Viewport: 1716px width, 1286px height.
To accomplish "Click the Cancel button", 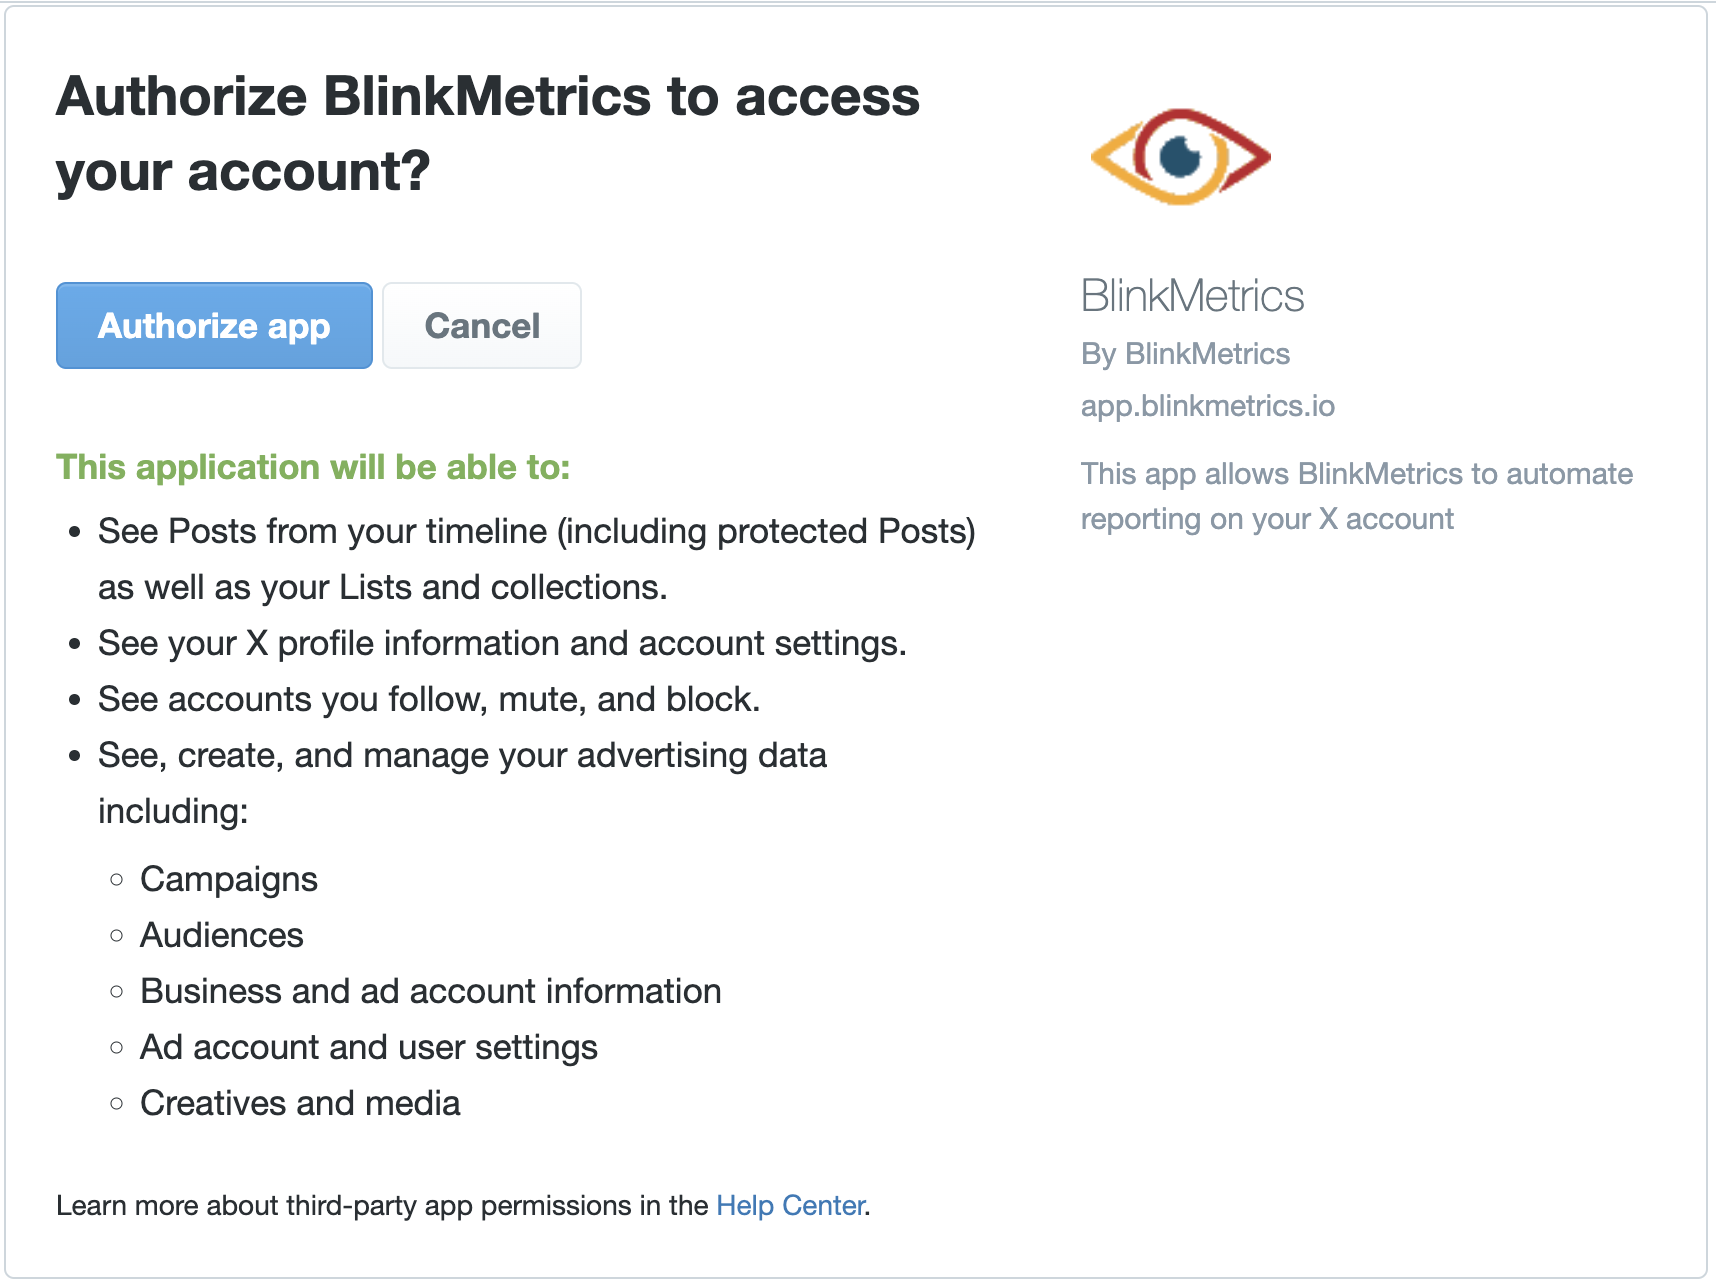I will [x=481, y=325].
